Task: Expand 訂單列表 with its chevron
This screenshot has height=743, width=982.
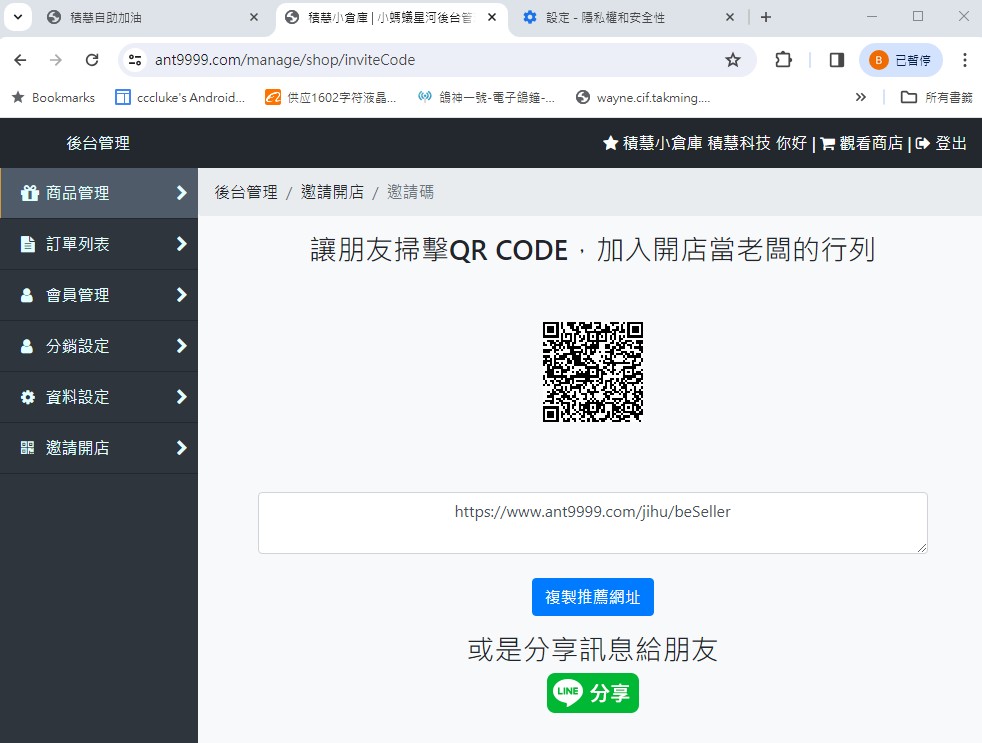Action: pyautogui.click(x=182, y=244)
